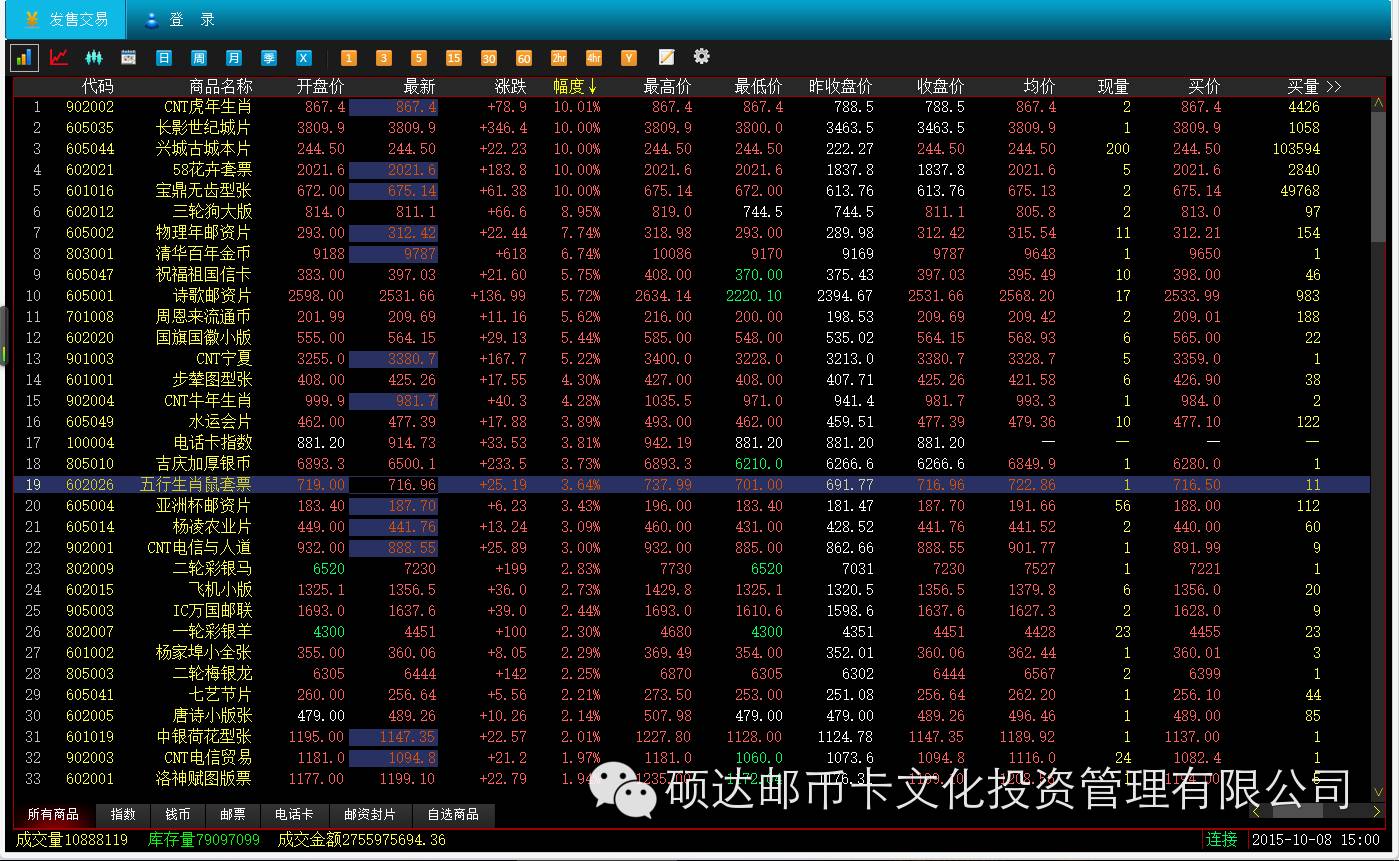The height and width of the screenshot is (861, 1399).
Task: Switch to the 所有商品 bottom tab
Action: (x=53, y=814)
